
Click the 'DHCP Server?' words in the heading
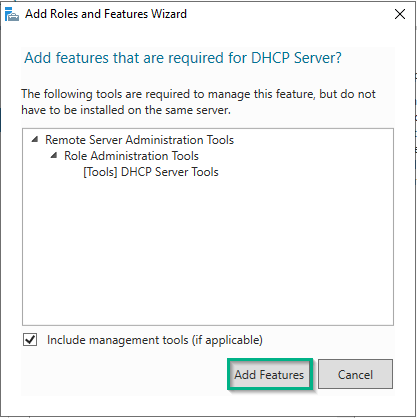tap(296, 58)
